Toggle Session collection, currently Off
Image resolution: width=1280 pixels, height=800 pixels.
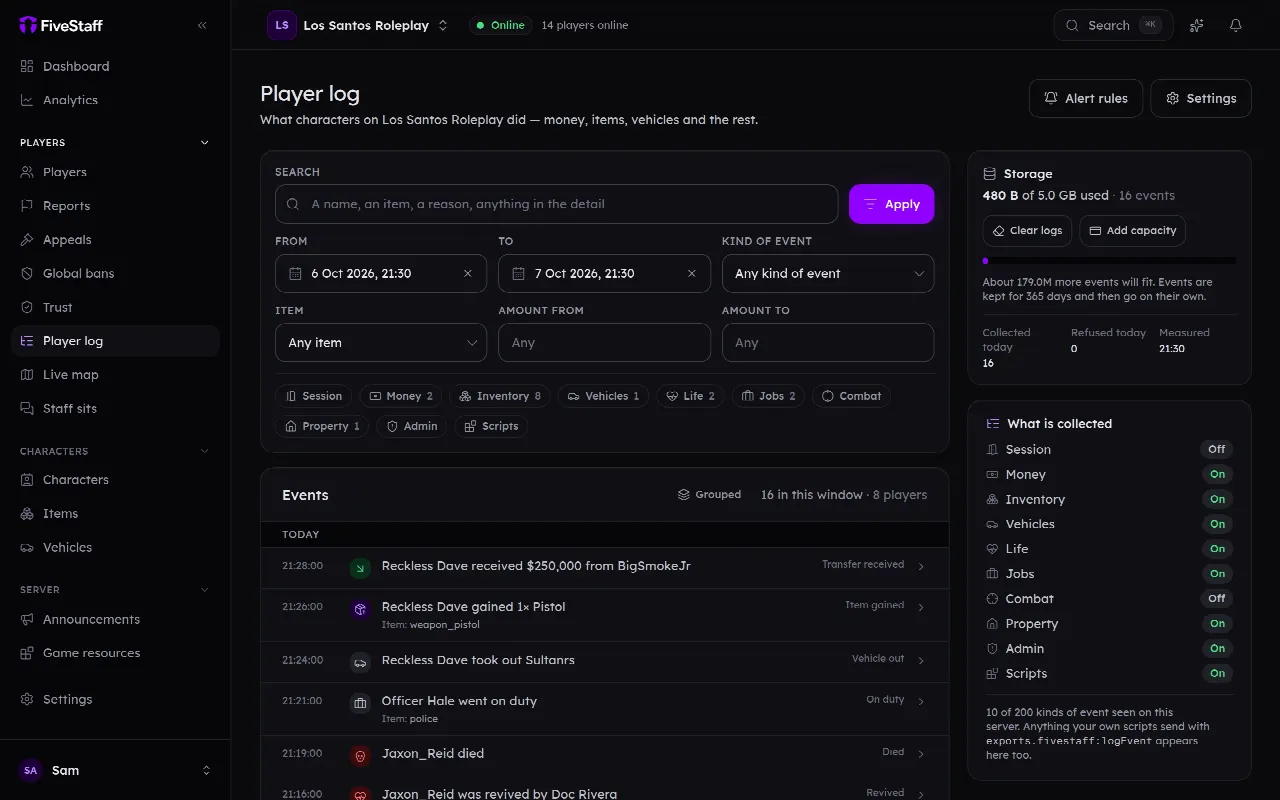click(x=1217, y=449)
